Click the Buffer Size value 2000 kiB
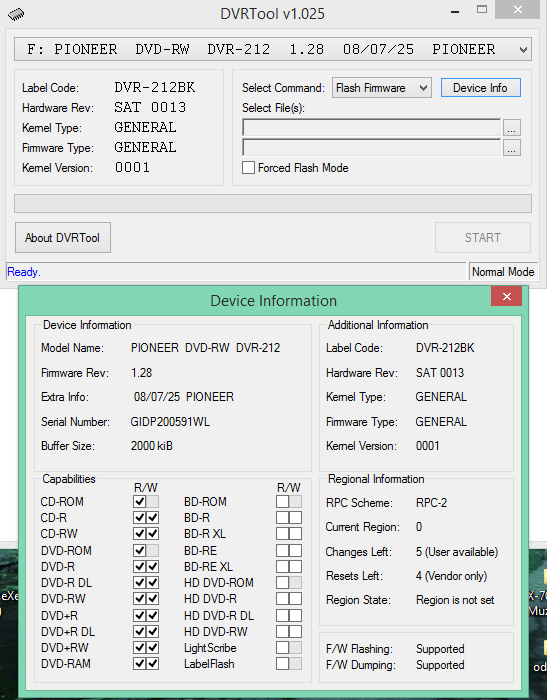 [151, 446]
